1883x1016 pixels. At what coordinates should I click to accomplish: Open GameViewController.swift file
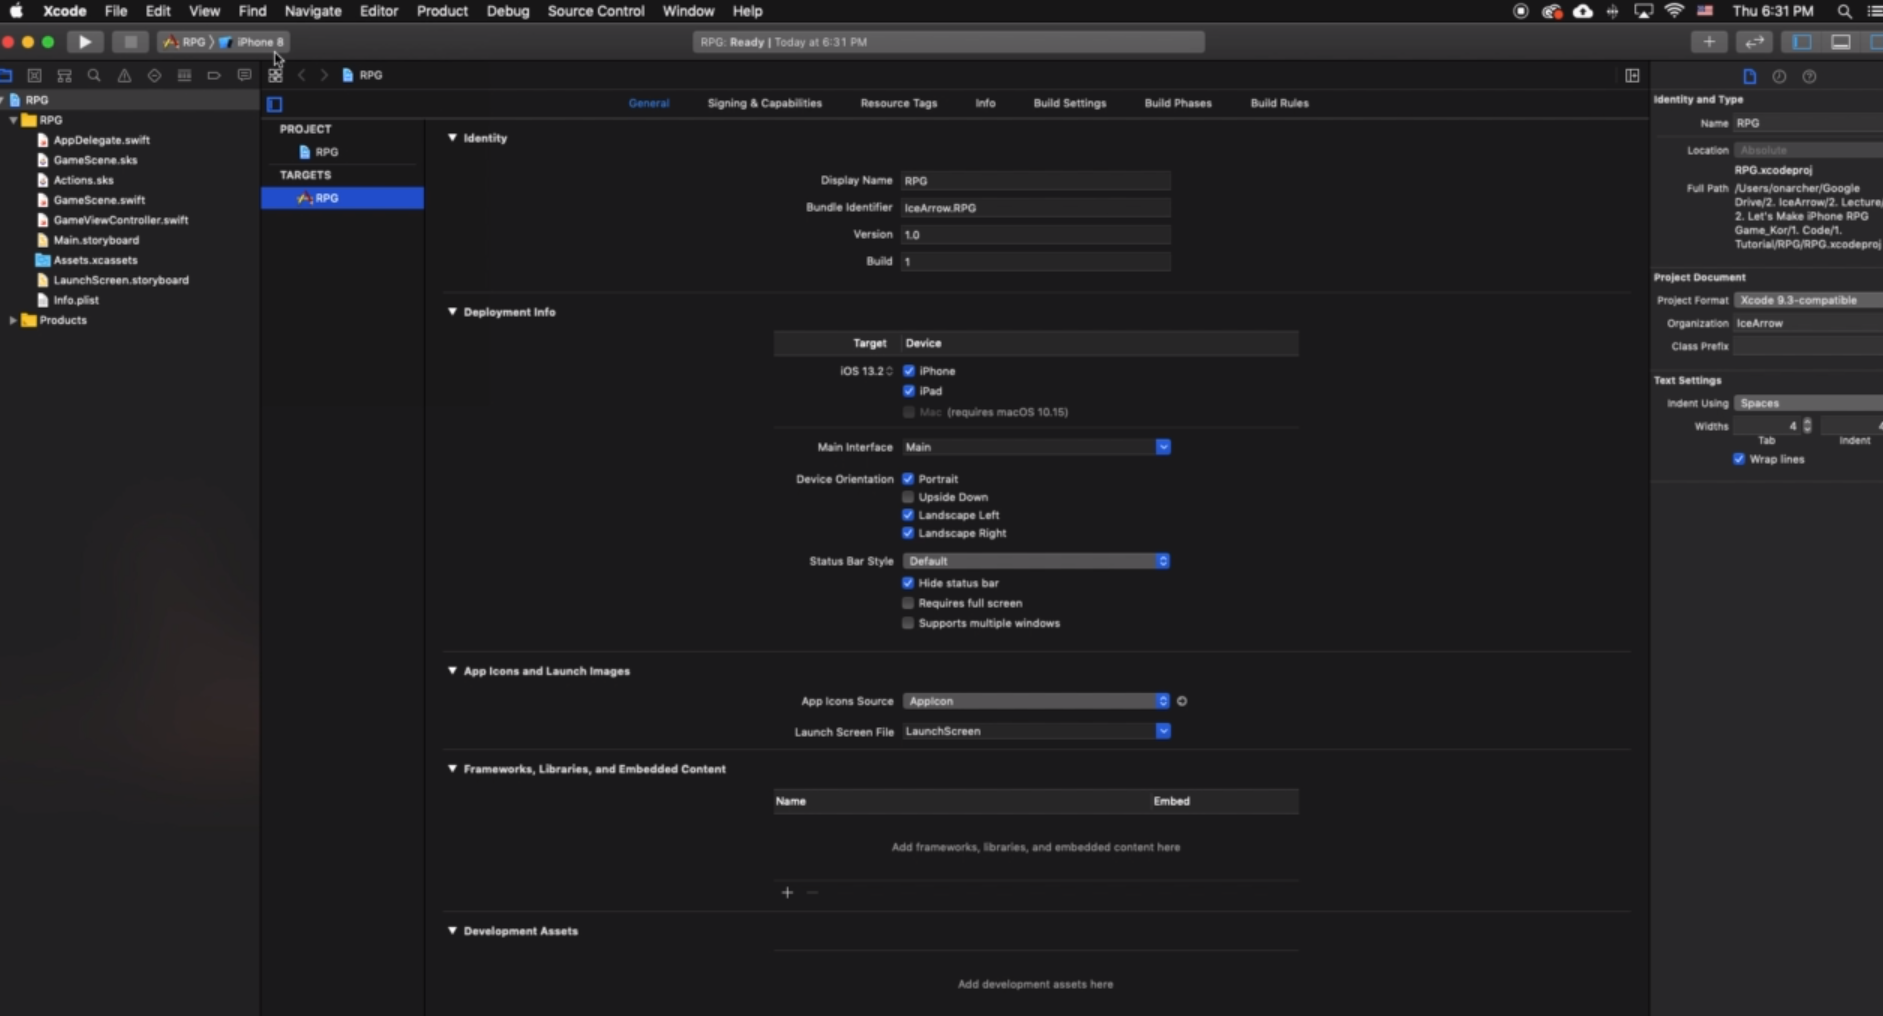120,220
